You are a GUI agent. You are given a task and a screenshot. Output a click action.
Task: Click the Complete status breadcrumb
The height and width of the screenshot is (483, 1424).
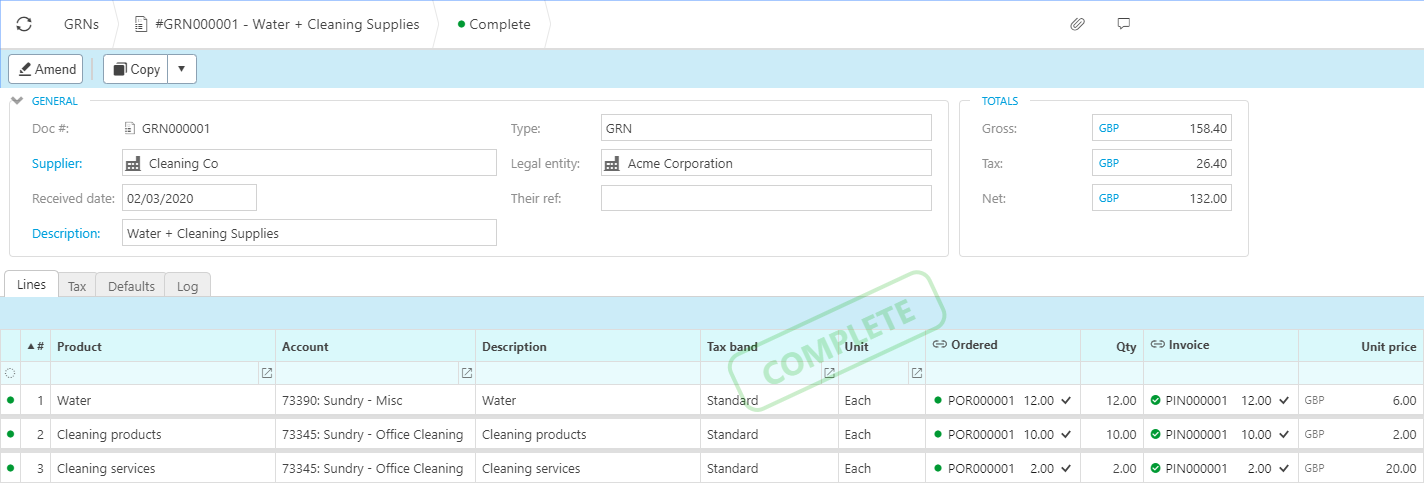[x=494, y=24]
